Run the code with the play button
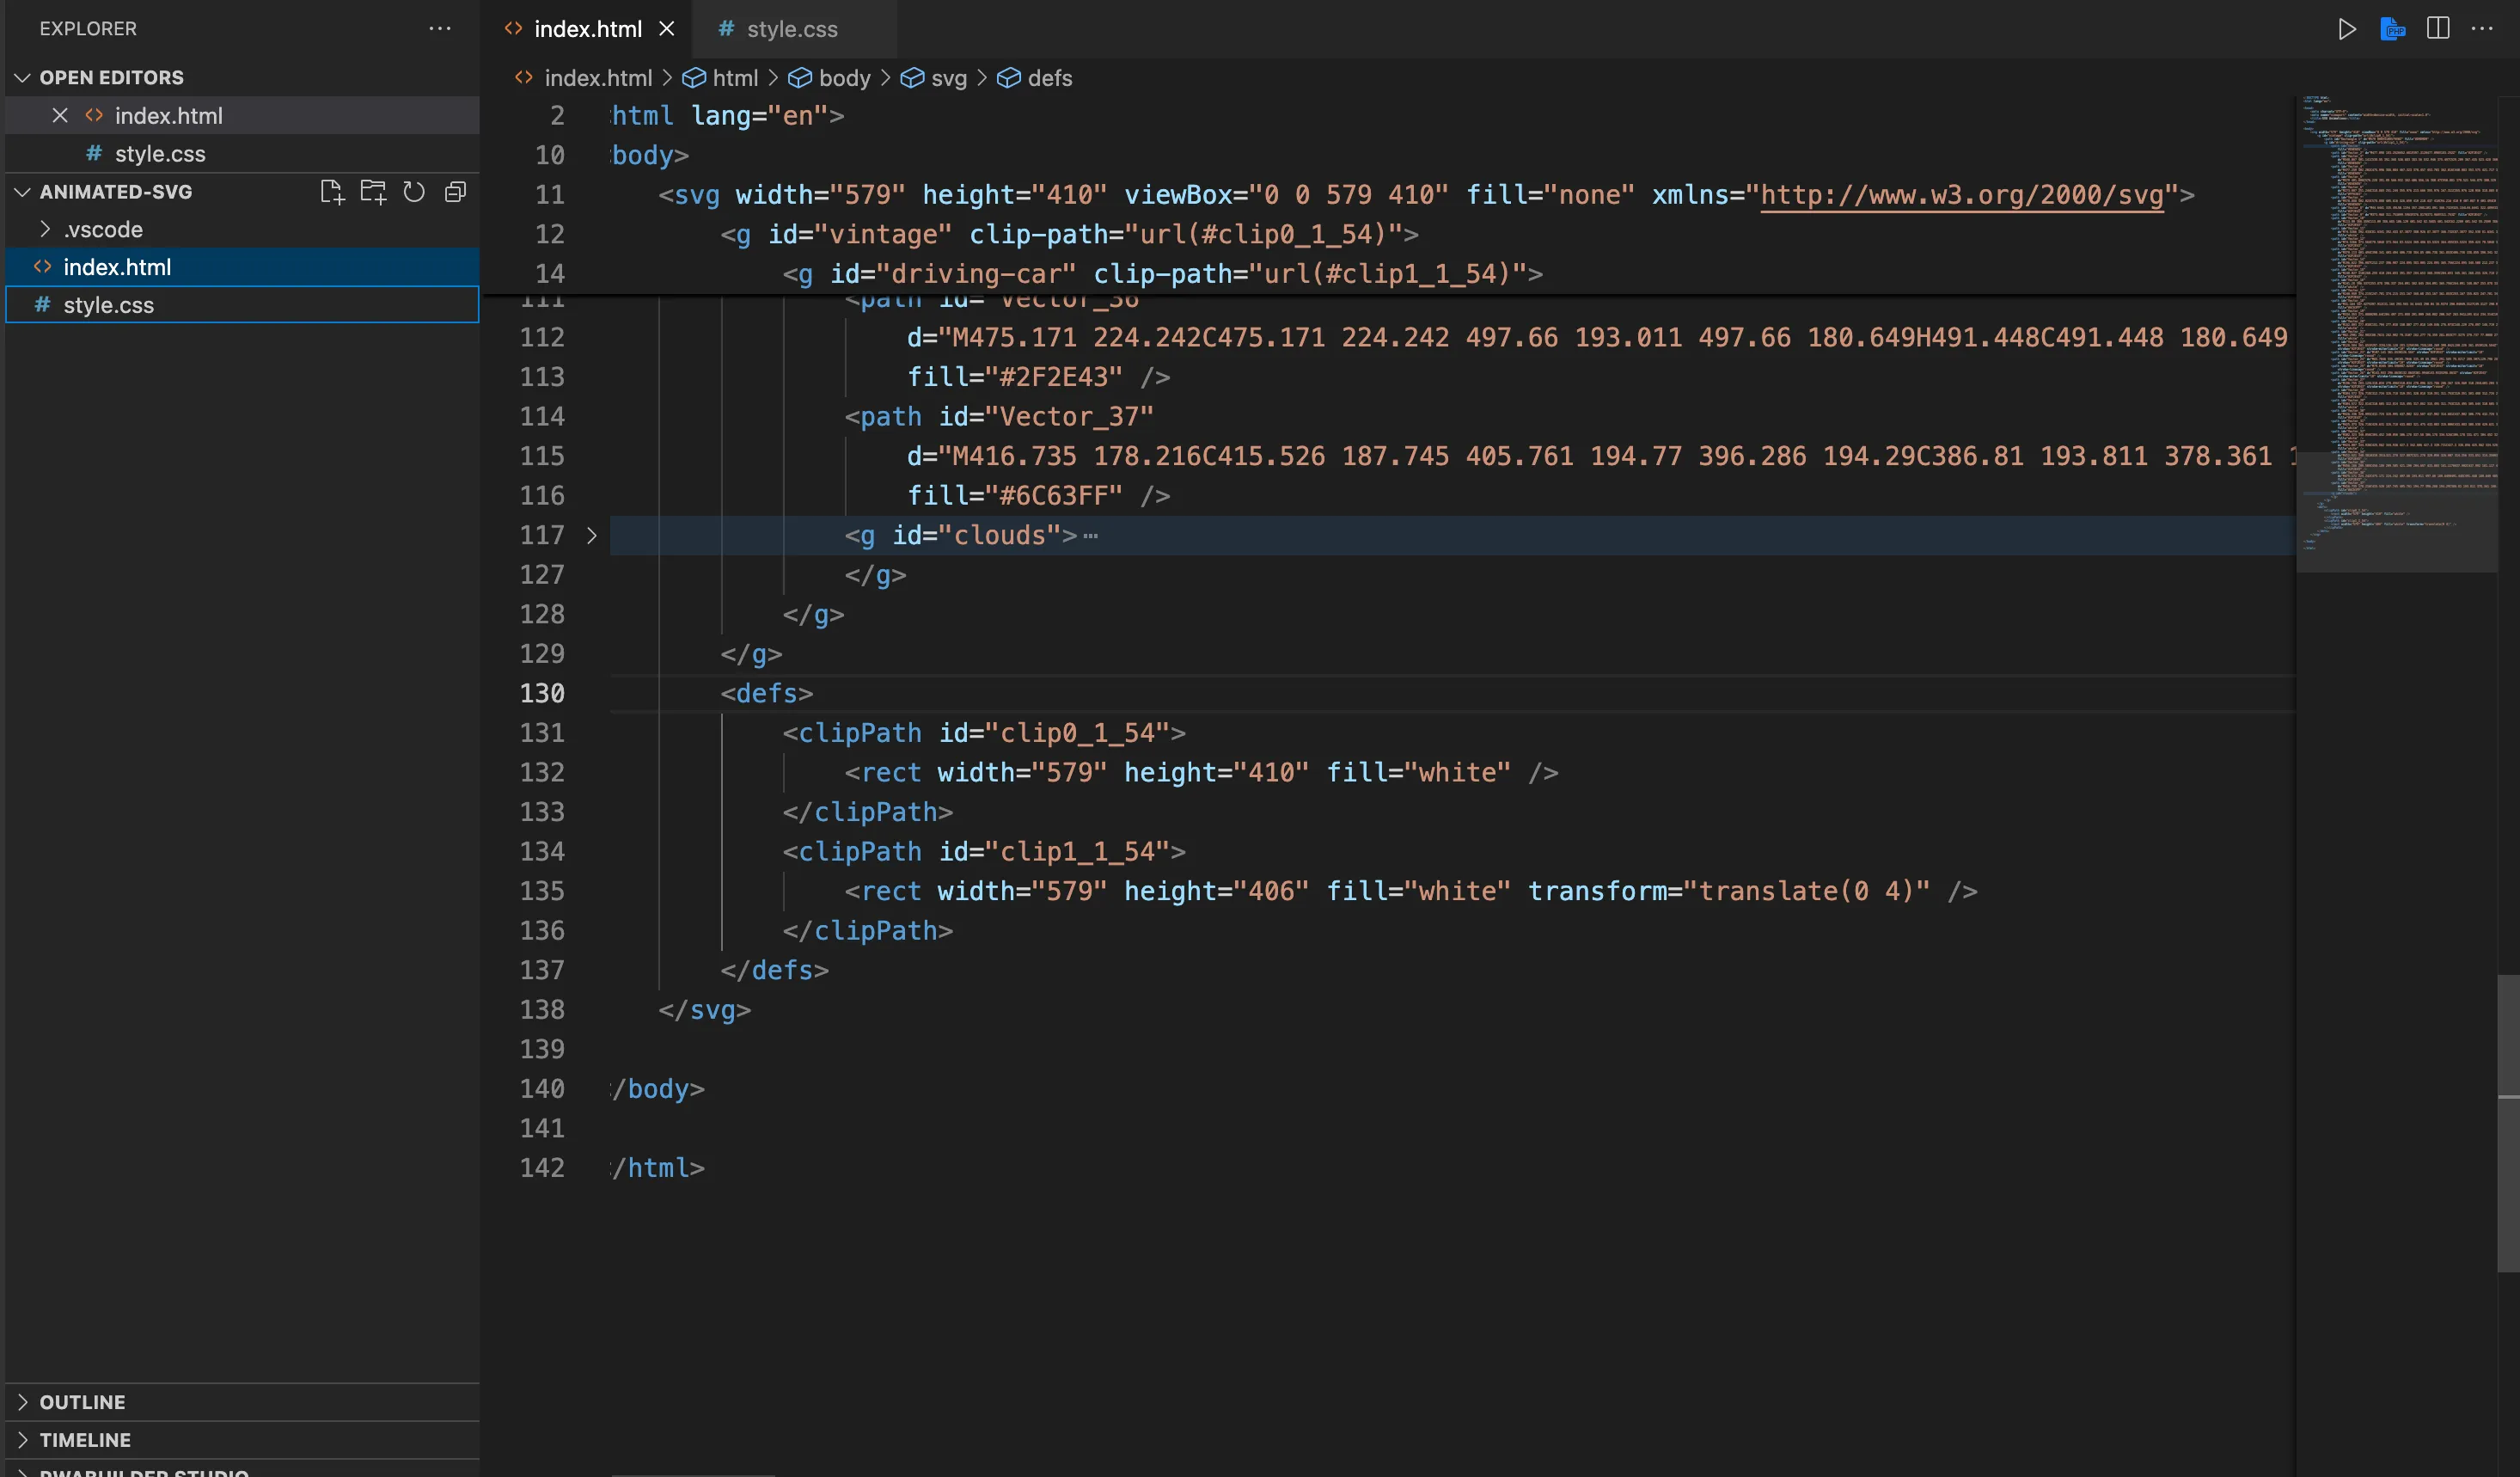Image resolution: width=2520 pixels, height=1477 pixels. pos(2346,29)
